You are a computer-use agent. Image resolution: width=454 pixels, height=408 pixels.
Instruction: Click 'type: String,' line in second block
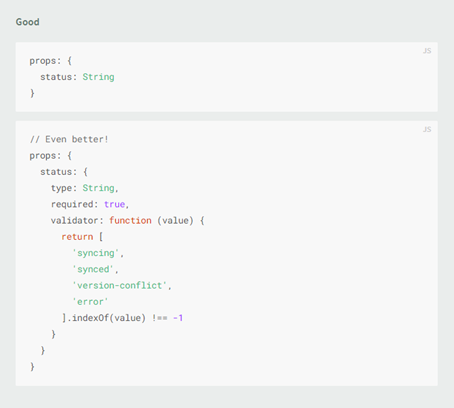85,188
